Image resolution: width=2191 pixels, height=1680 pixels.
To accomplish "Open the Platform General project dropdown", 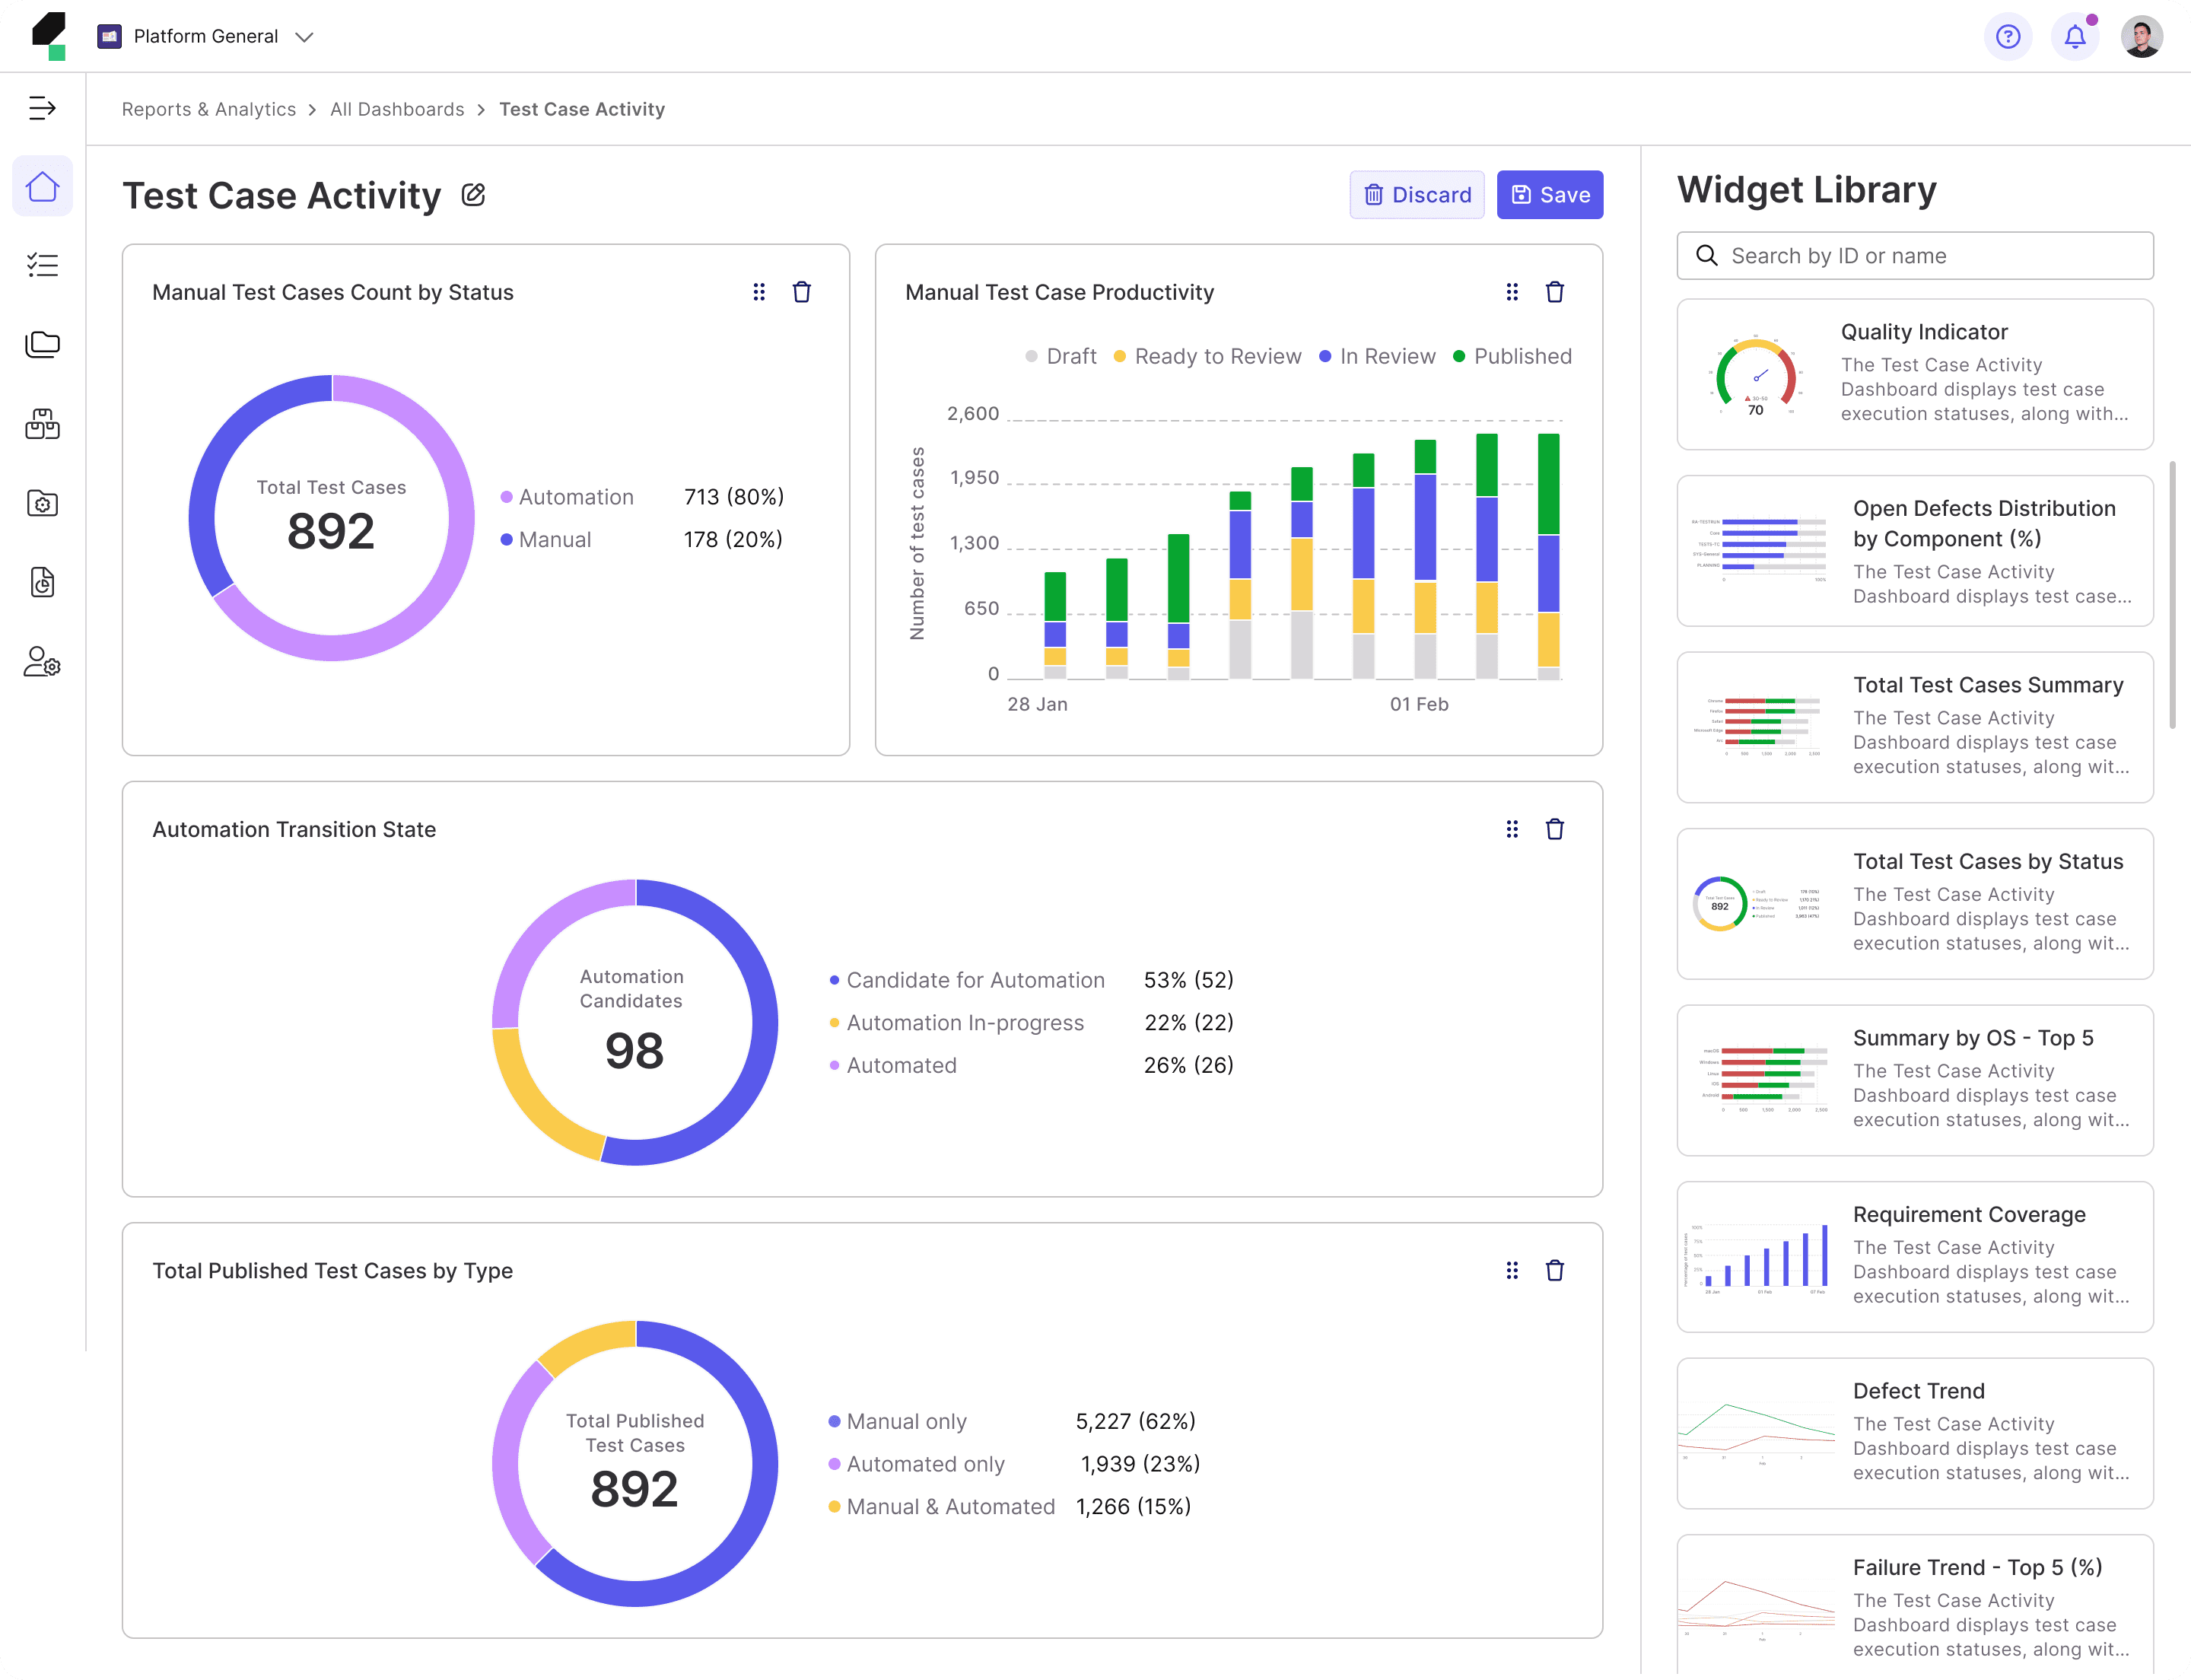I will tap(206, 37).
